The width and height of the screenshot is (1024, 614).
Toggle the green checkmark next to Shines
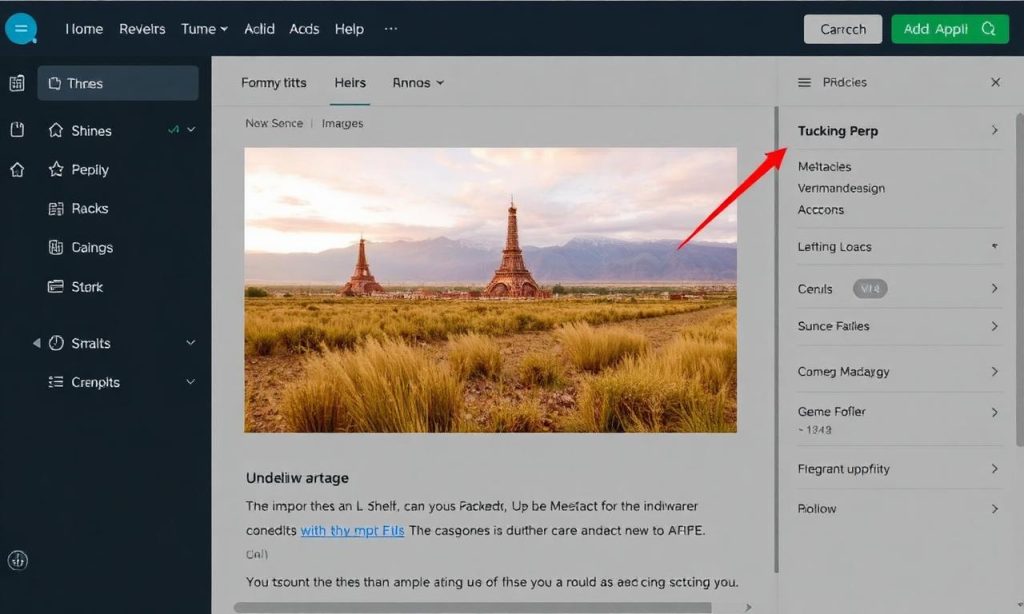(x=173, y=130)
